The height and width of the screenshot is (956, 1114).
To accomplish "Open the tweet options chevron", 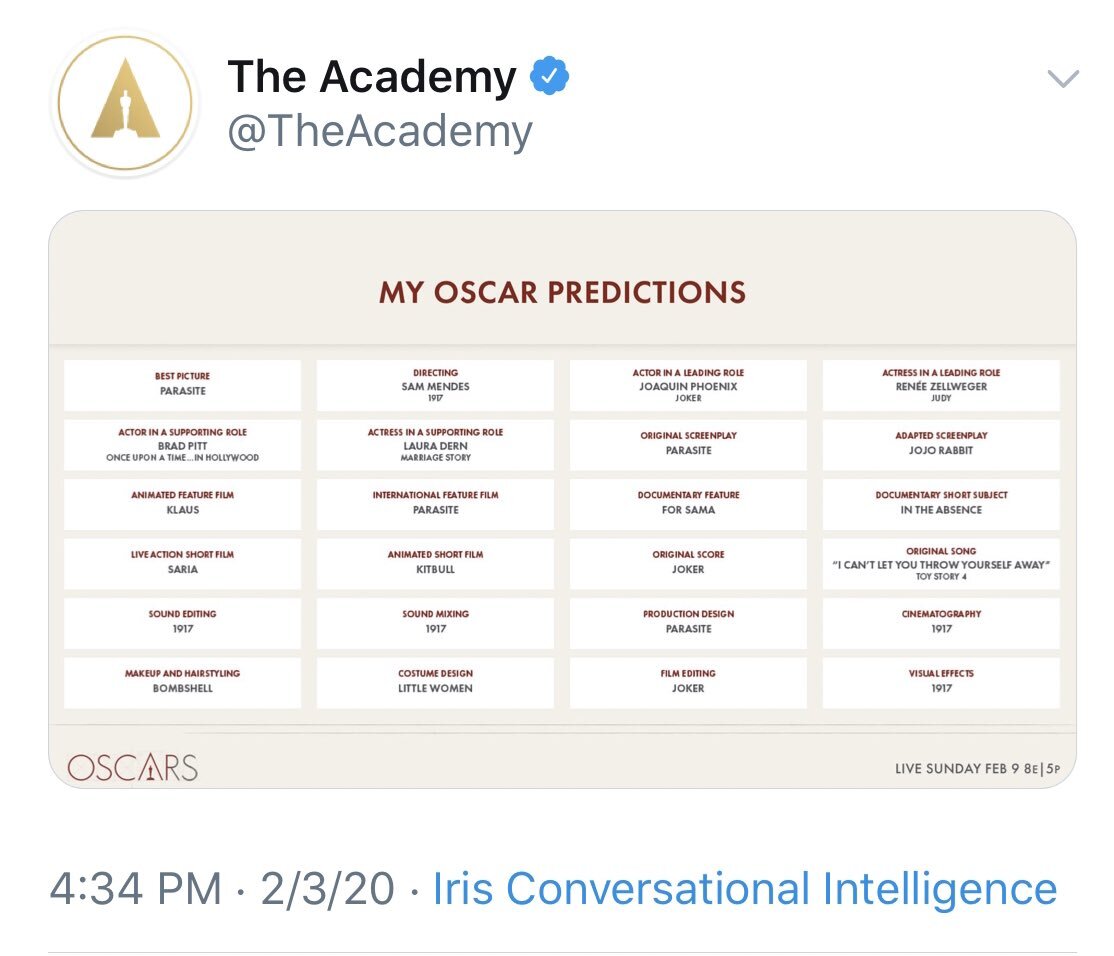I will click(1062, 78).
